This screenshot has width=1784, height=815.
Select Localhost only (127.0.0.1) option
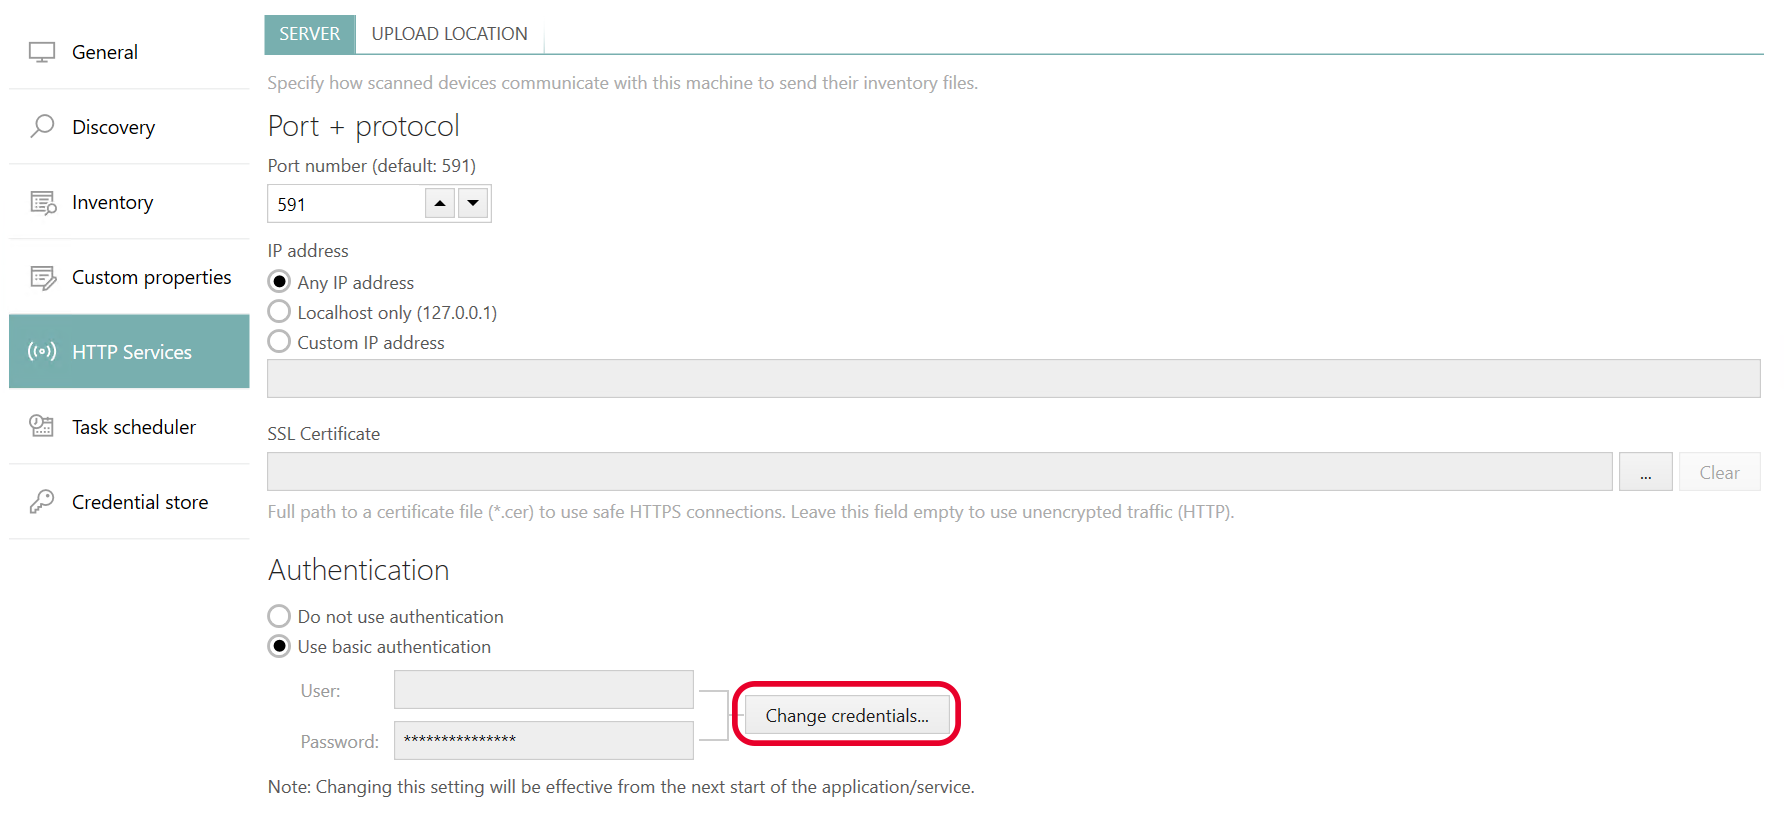pos(280,312)
